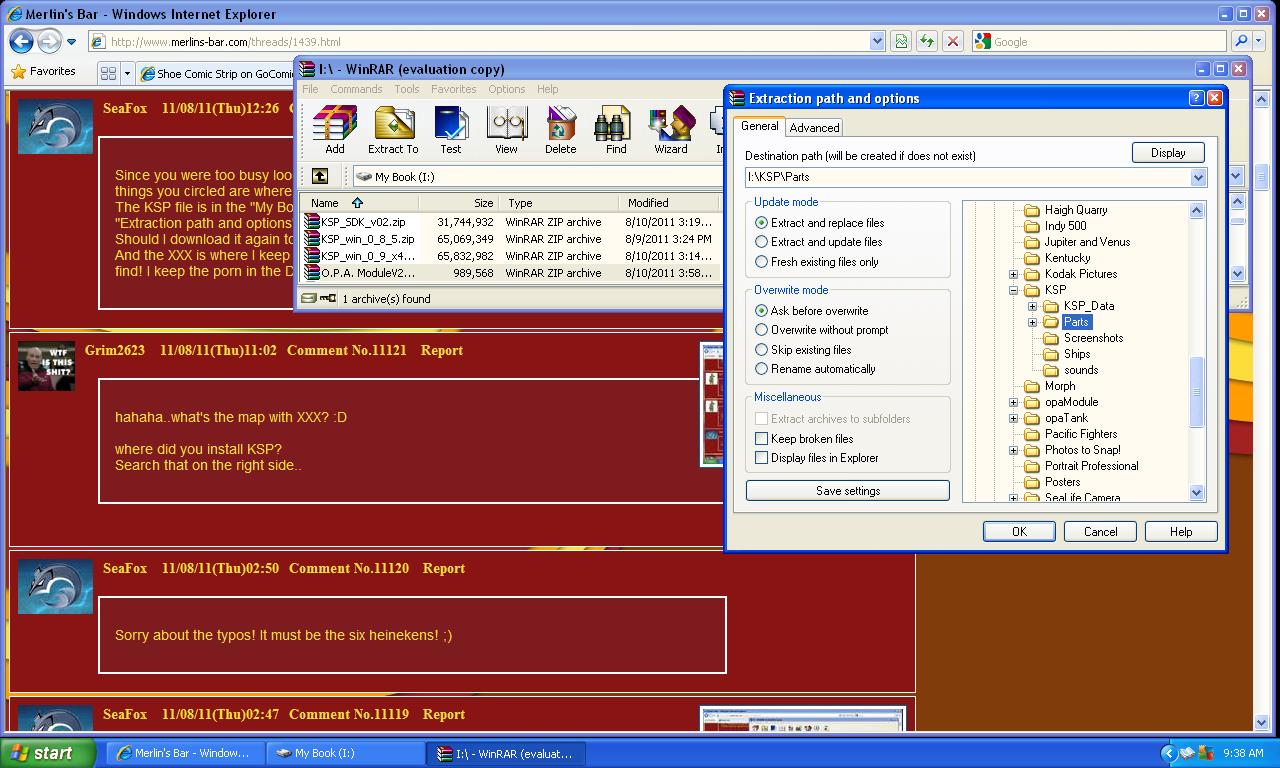Open the WinRAR File menu

point(310,89)
